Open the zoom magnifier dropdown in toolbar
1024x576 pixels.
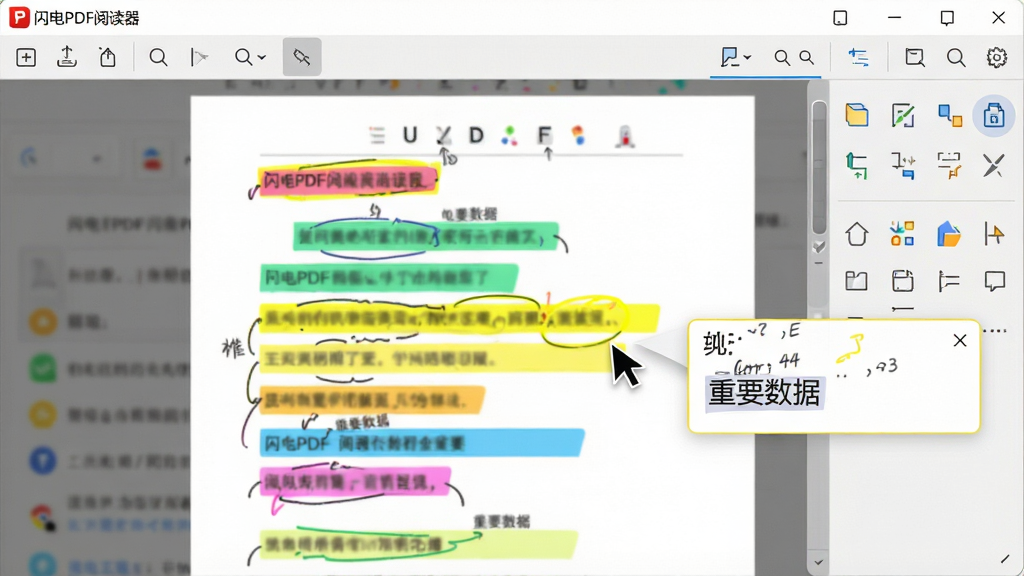coord(250,57)
